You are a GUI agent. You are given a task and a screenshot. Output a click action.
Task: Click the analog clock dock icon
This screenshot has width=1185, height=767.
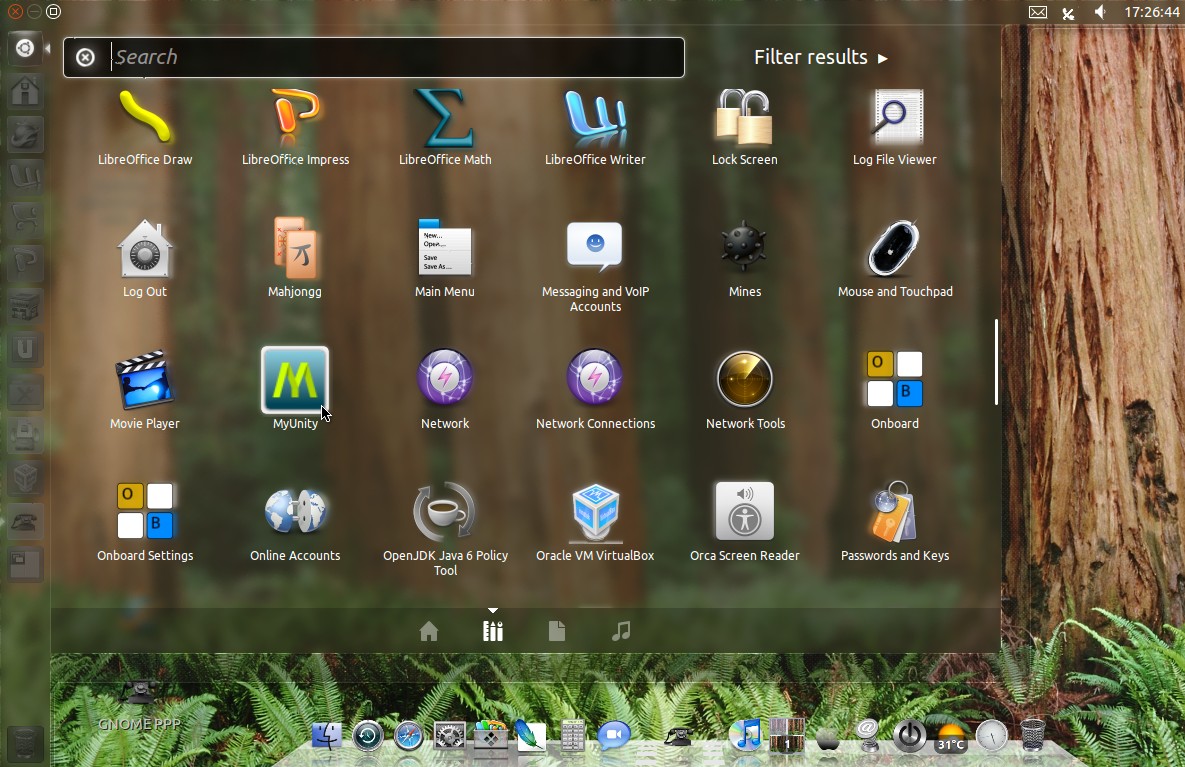[x=992, y=735]
